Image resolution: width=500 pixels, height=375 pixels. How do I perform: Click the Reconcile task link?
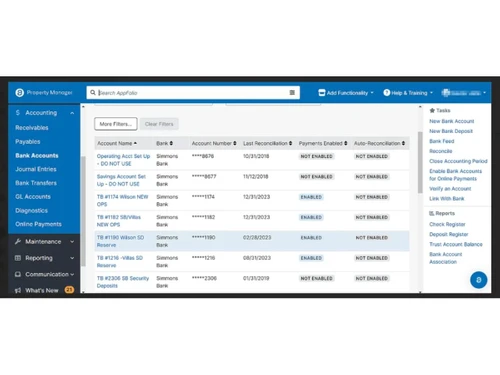click(x=441, y=151)
